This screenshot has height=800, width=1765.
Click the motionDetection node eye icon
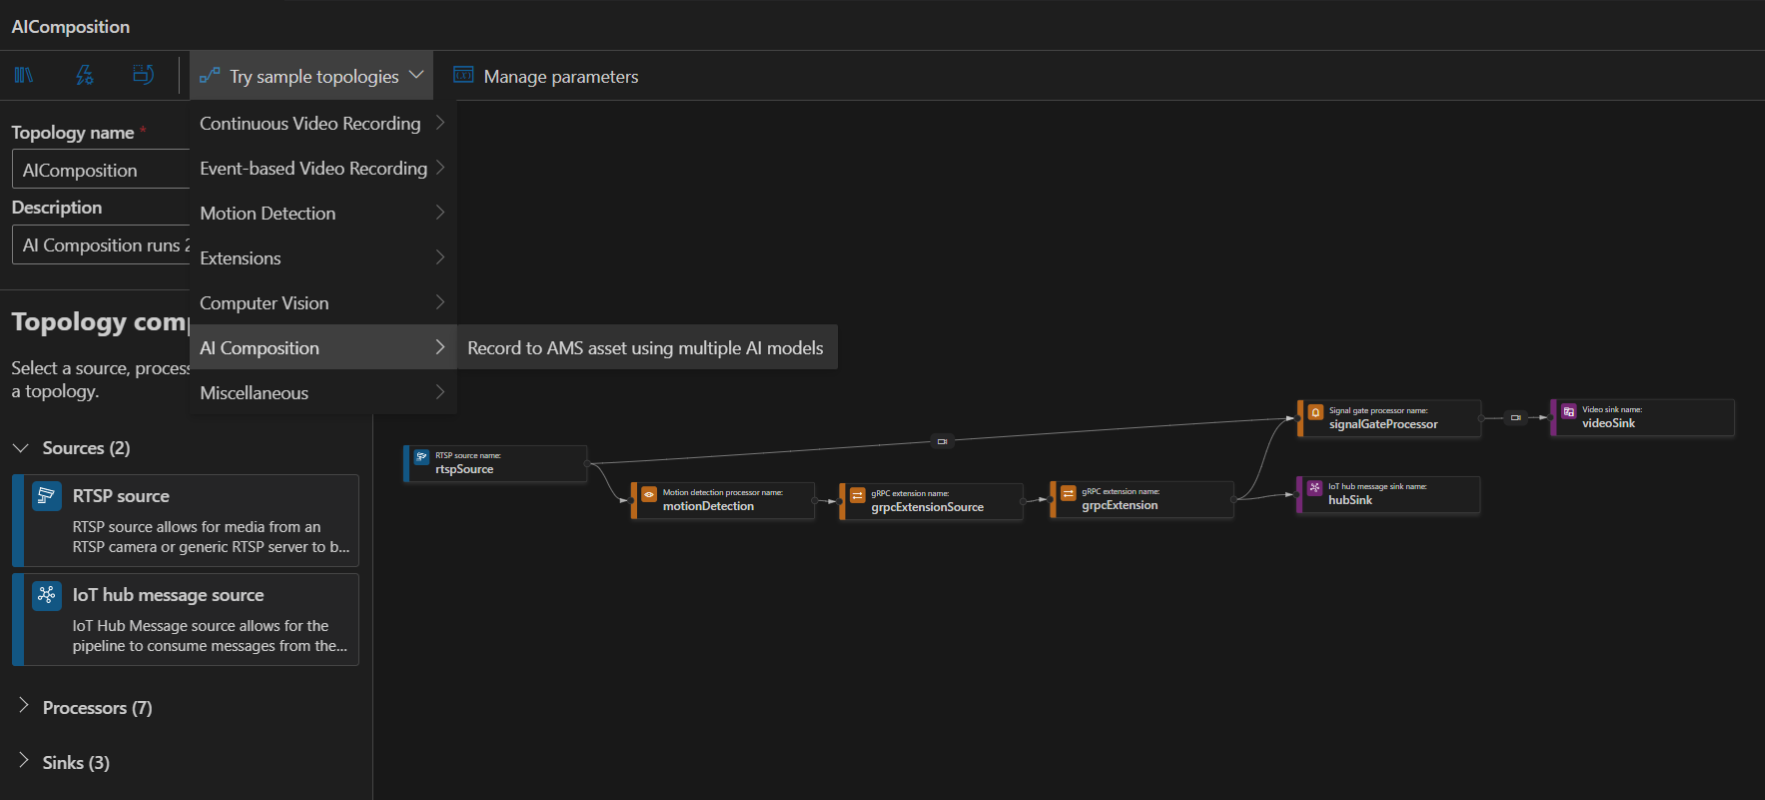click(x=649, y=494)
